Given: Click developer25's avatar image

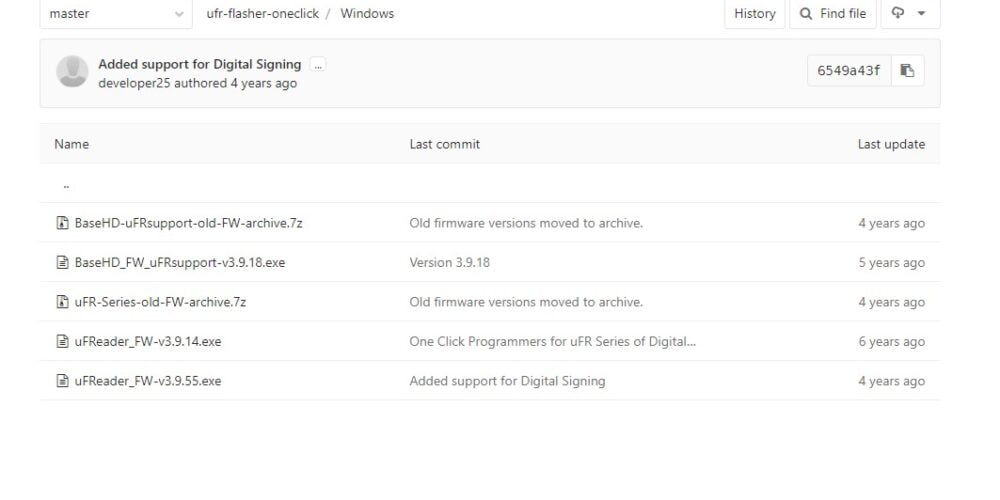Looking at the screenshot, I should (x=72, y=71).
